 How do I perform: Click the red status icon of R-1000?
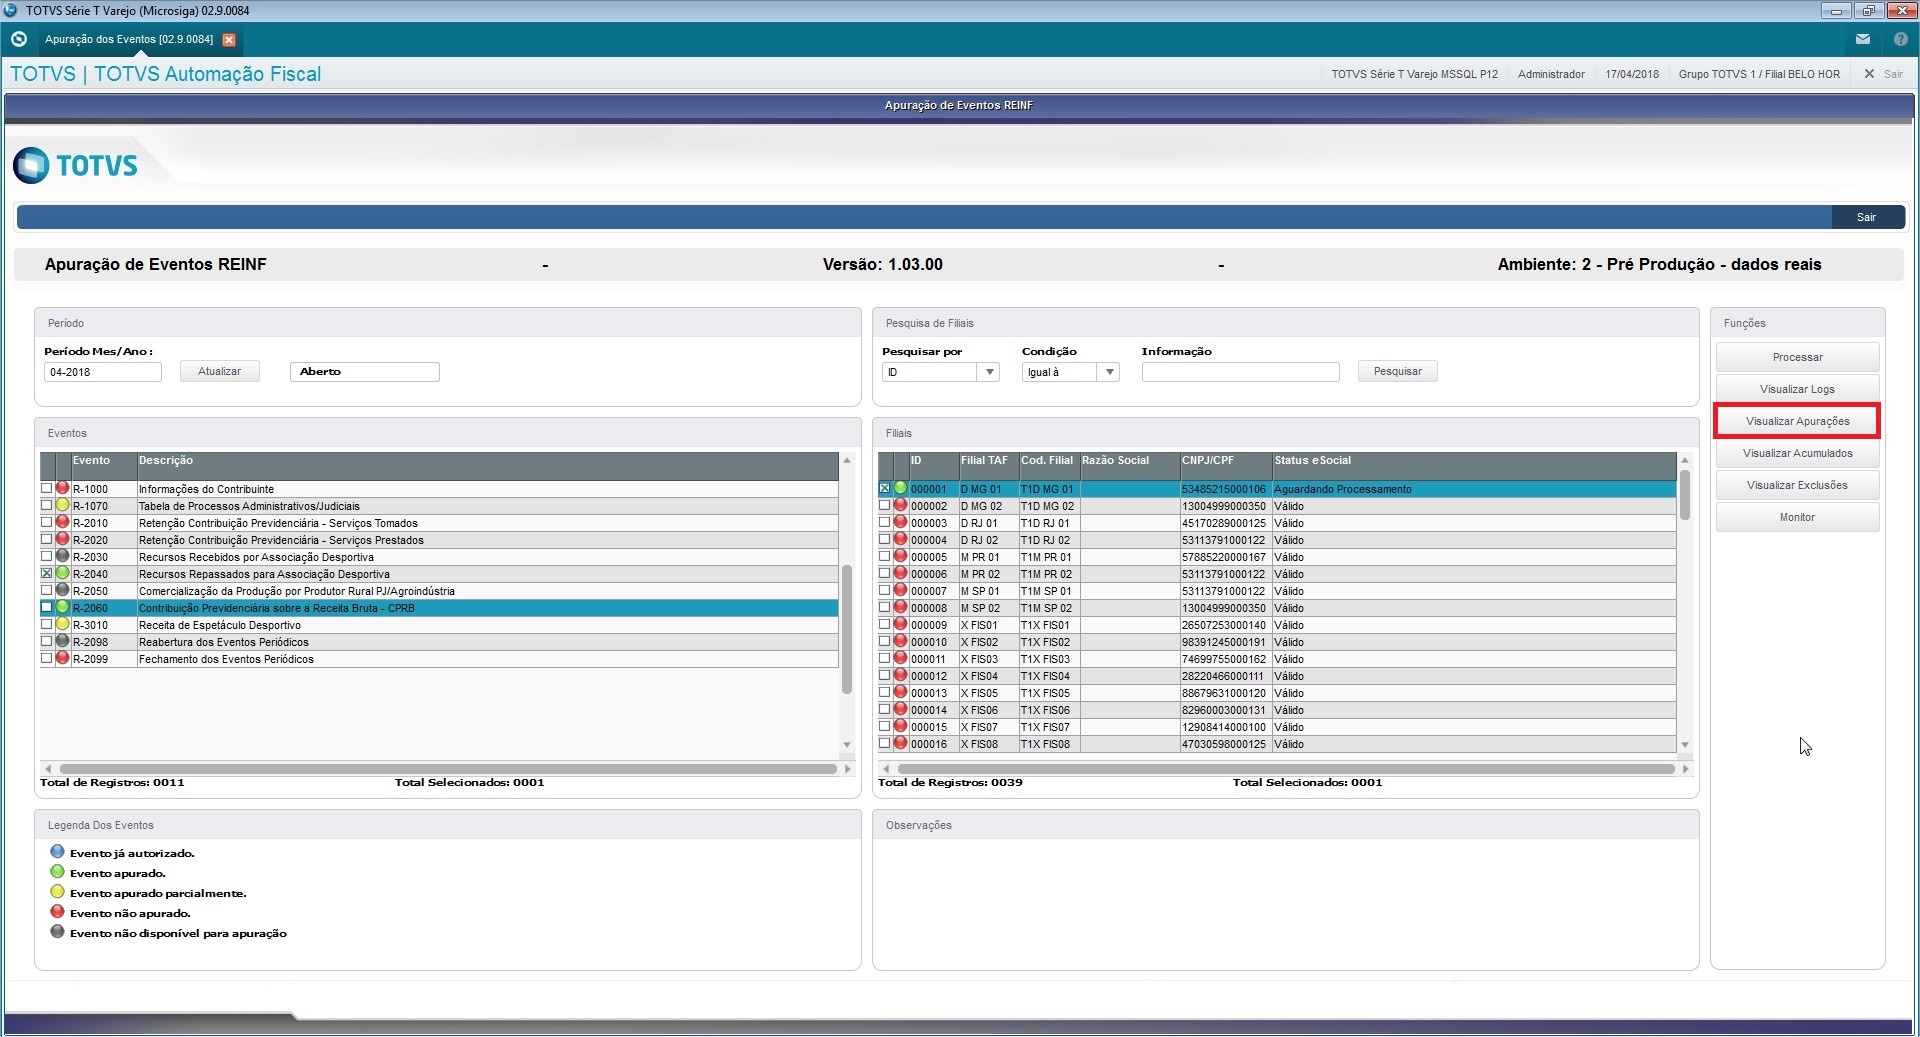[62, 489]
